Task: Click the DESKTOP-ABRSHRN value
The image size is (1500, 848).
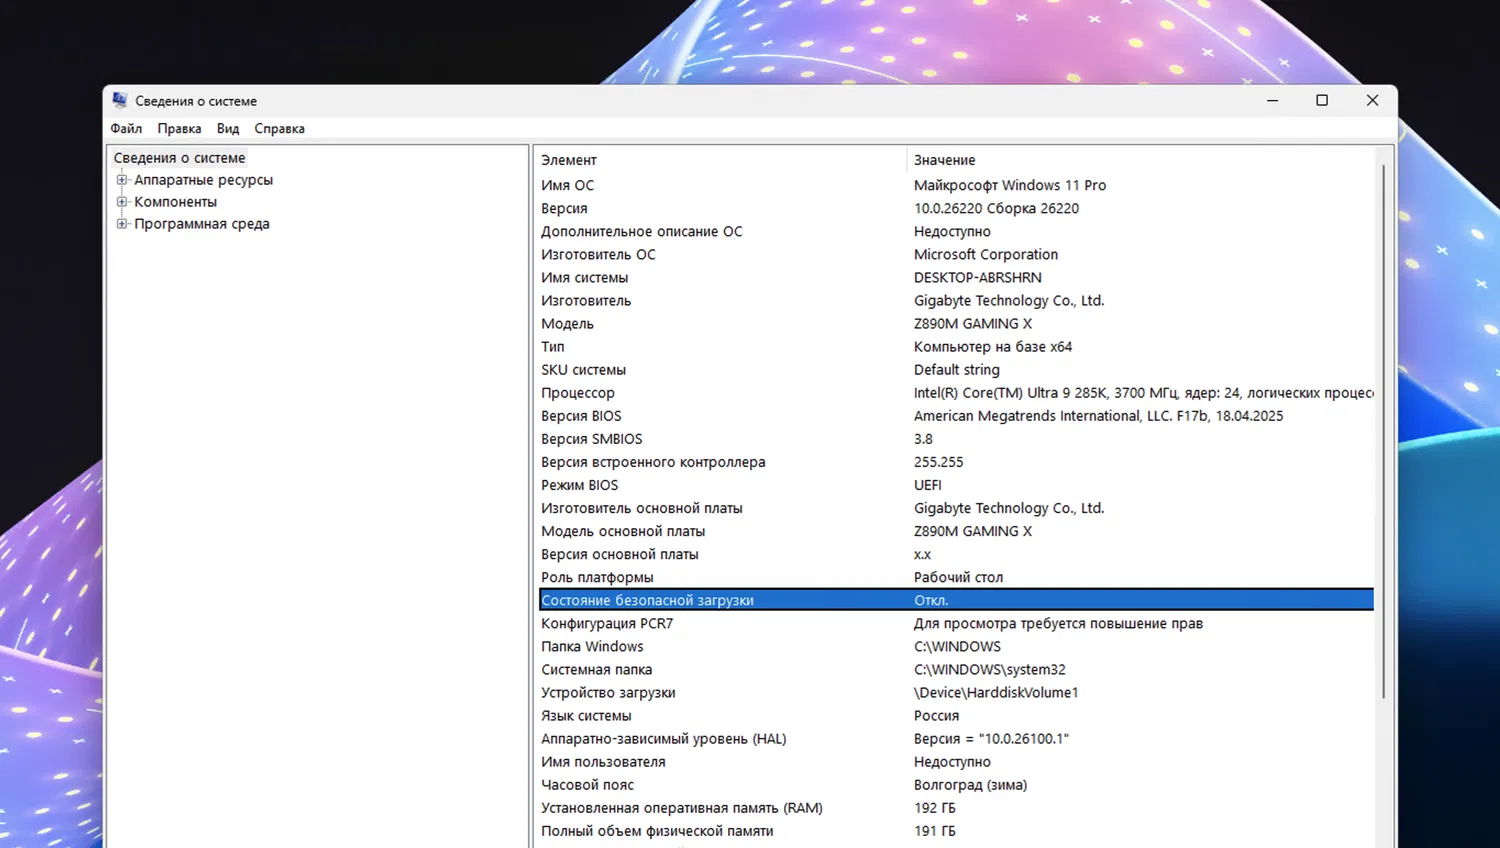Action: [977, 277]
